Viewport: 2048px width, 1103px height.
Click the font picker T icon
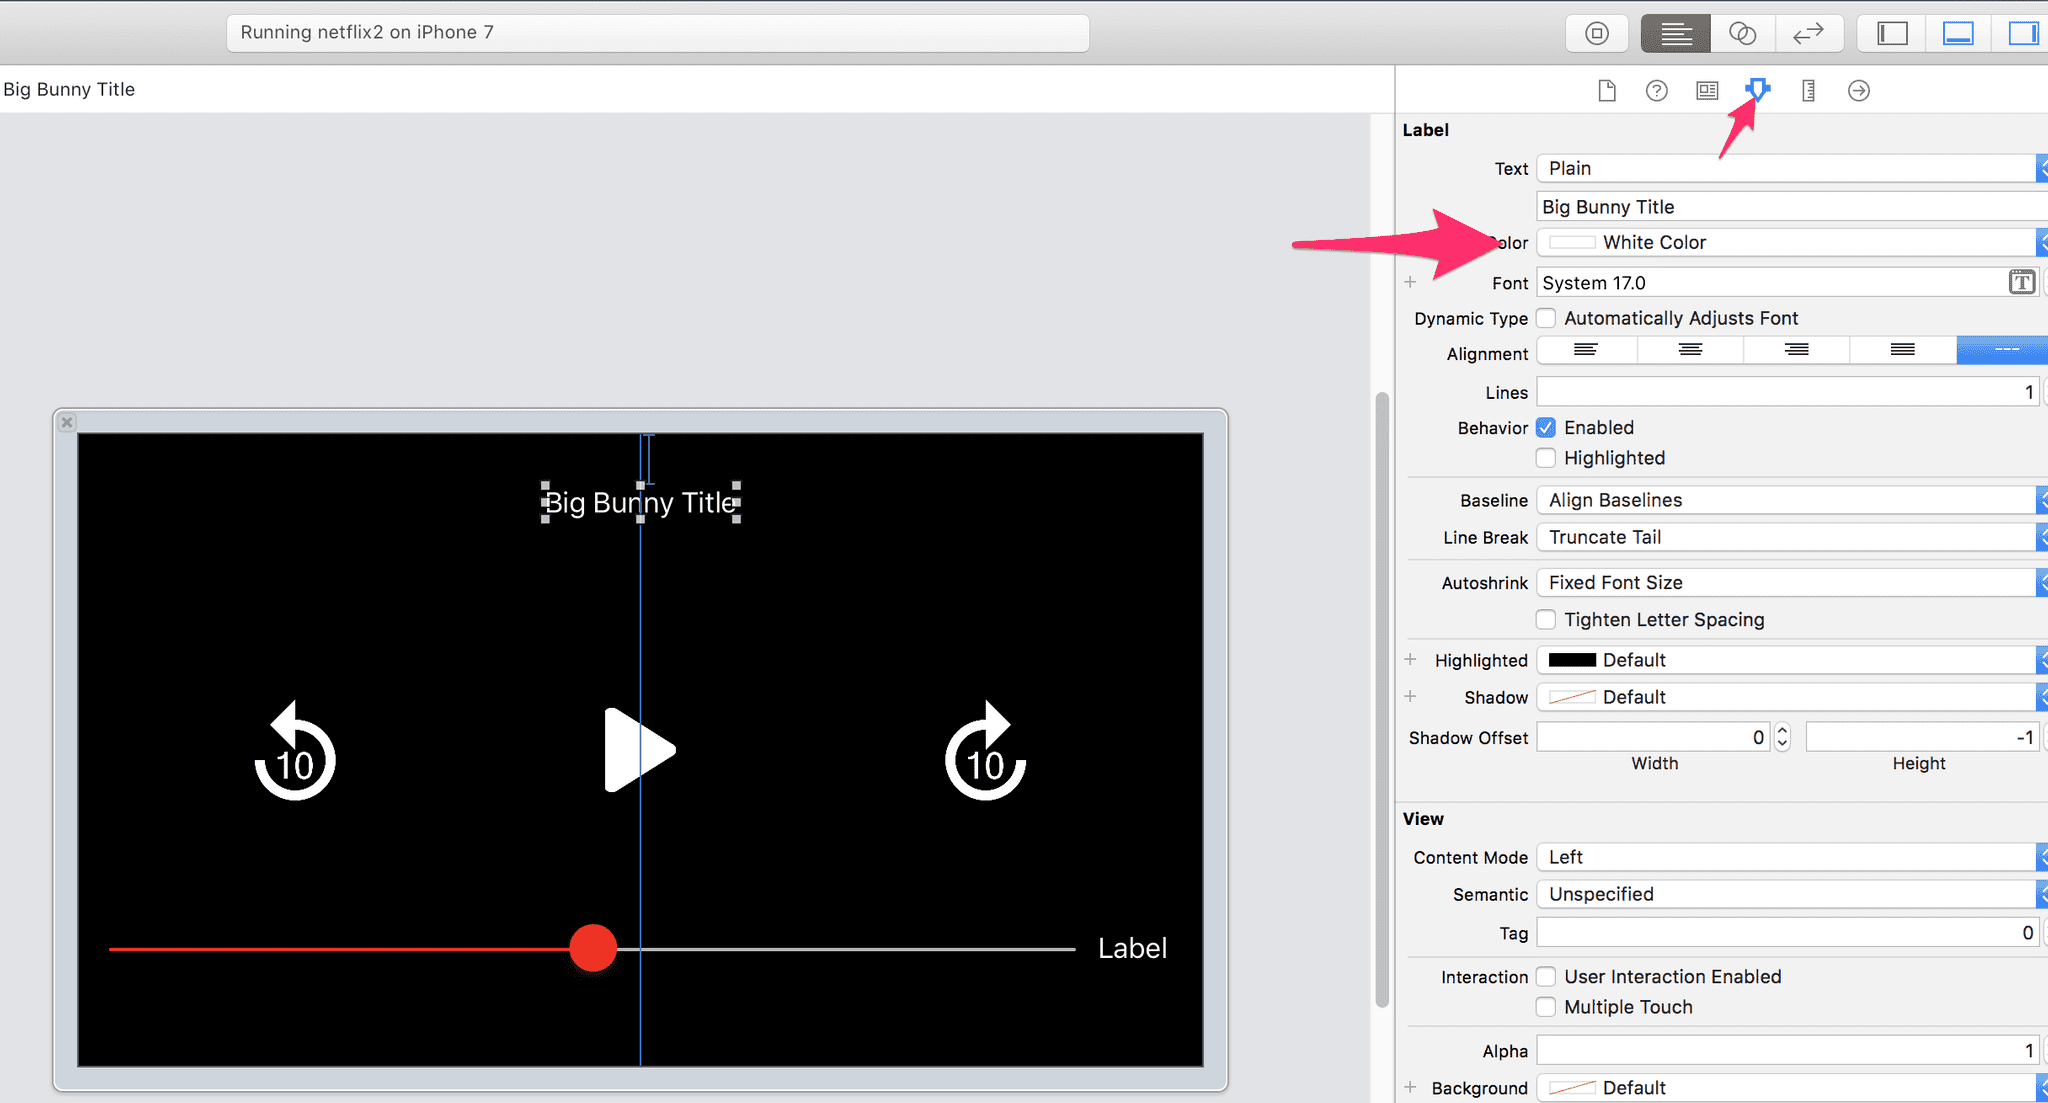pyautogui.click(x=2022, y=282)
